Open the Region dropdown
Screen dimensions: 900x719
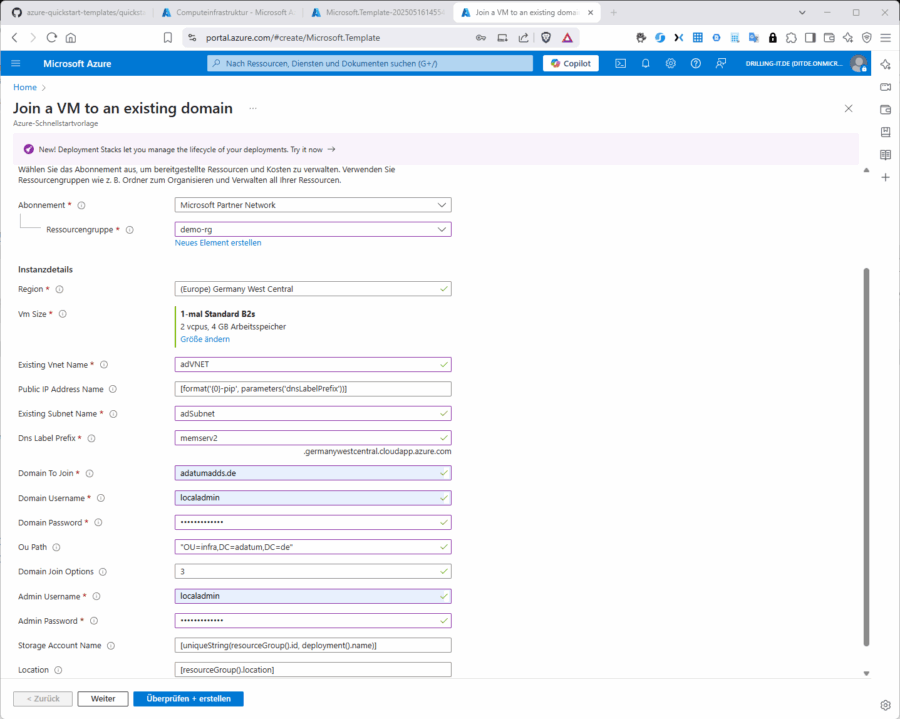pyautogui.click(x=313, y=289)
